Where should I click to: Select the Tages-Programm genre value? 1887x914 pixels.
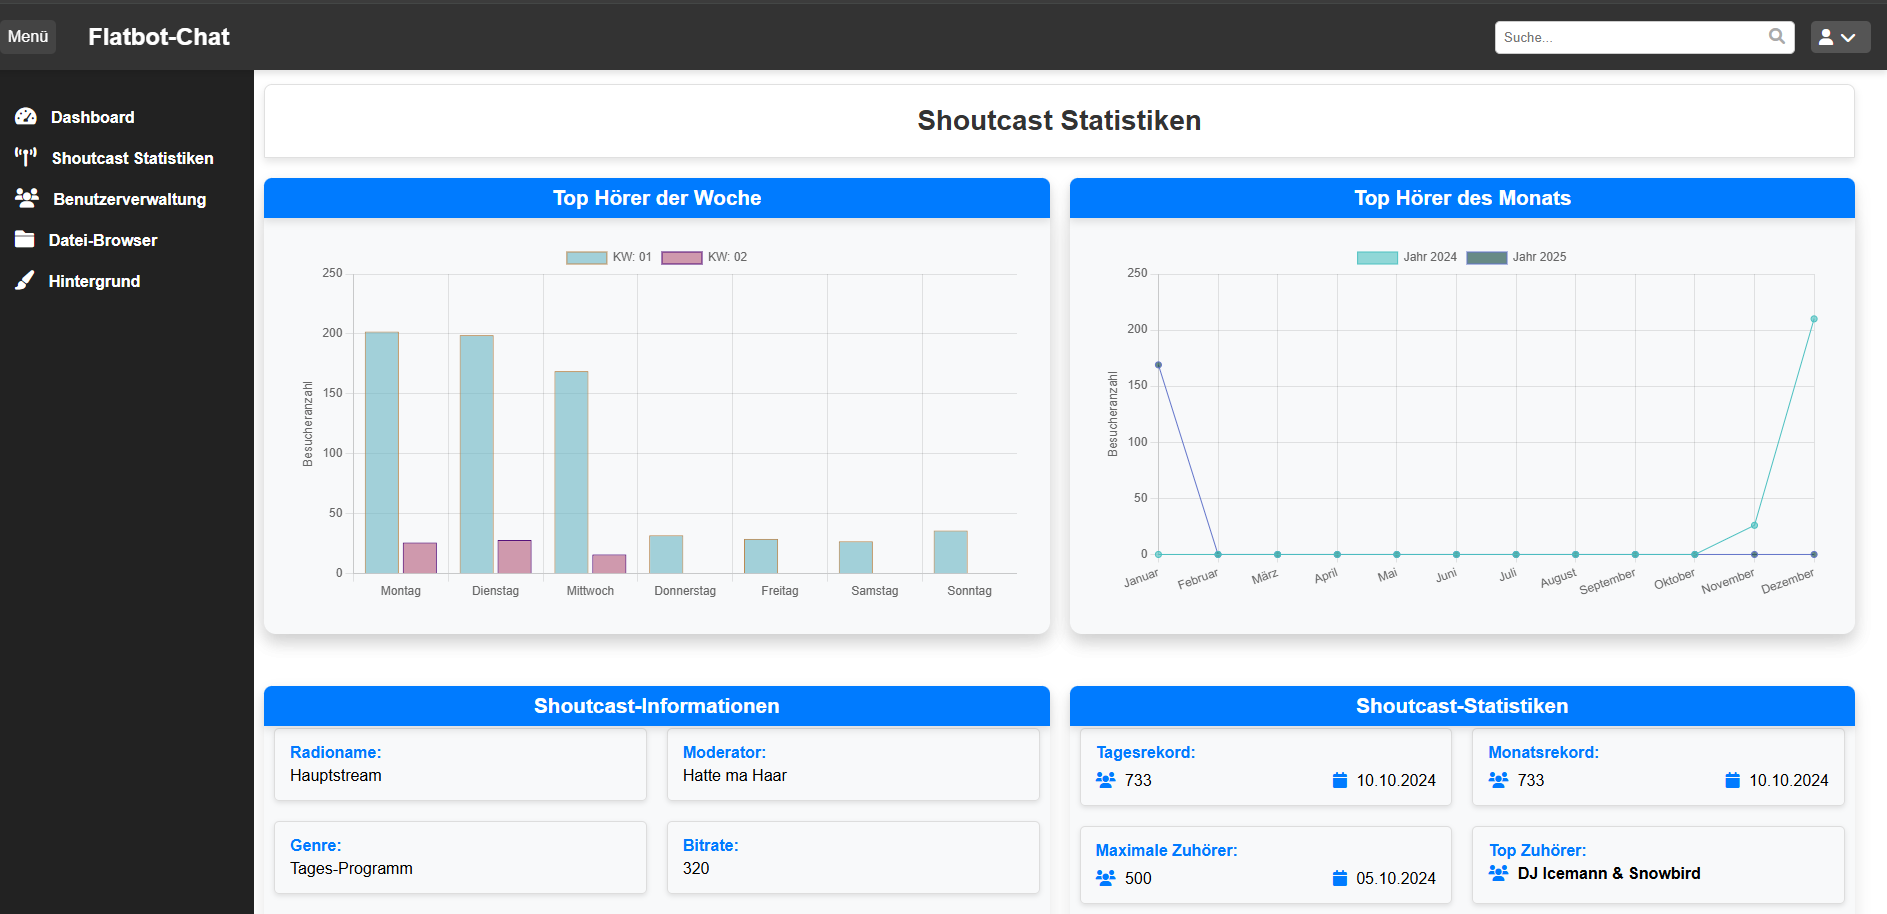(351, 868)
